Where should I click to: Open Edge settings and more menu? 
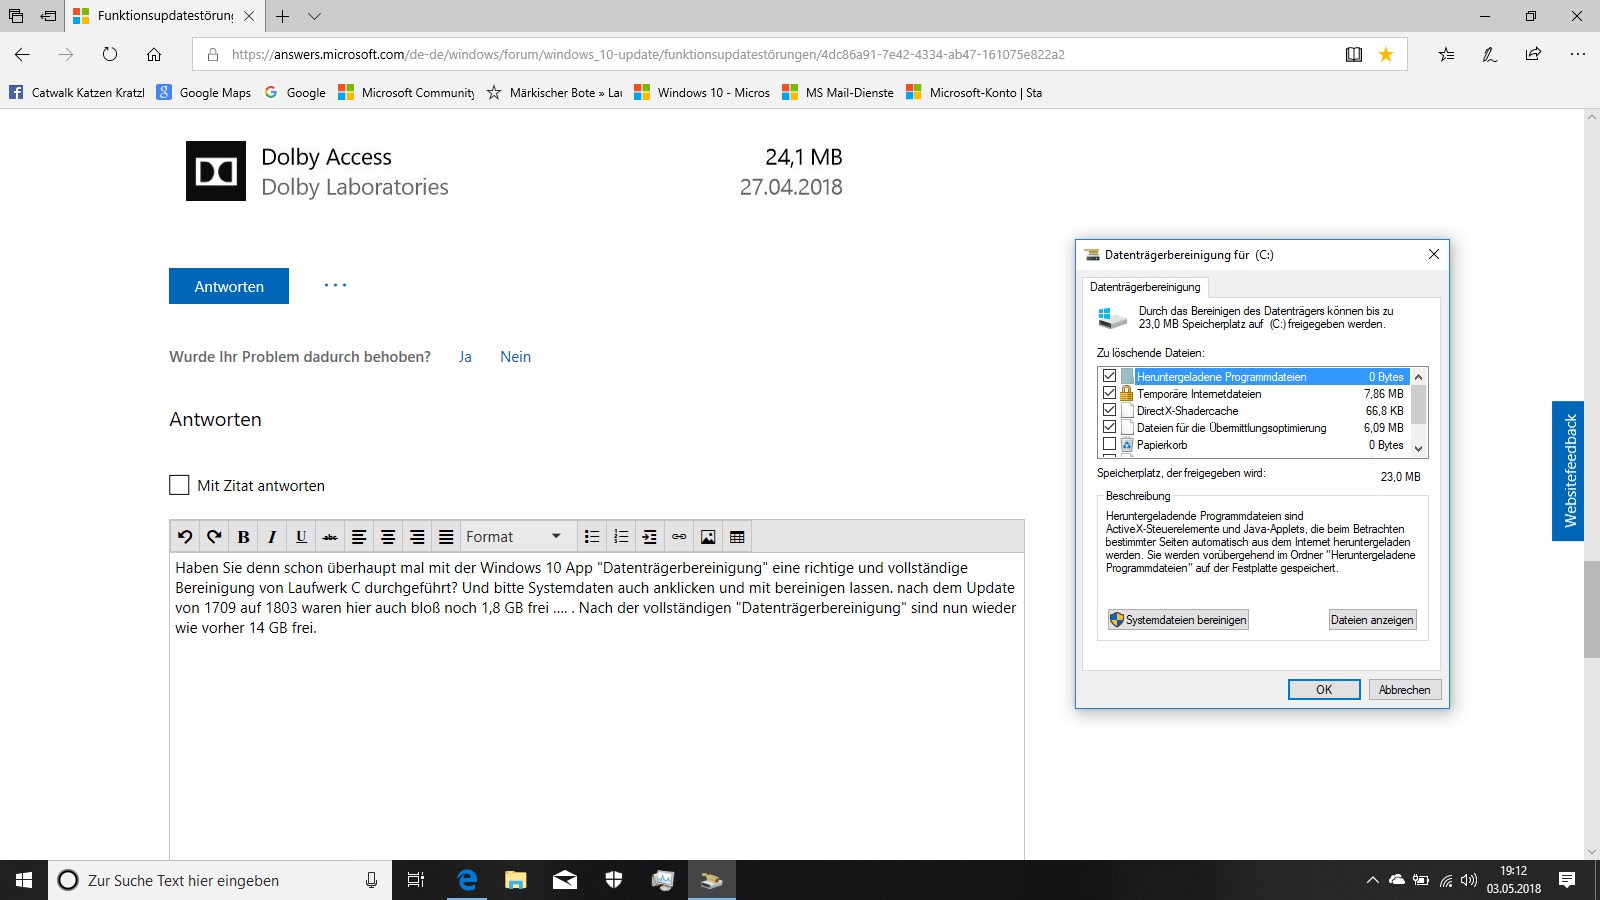coord(1578,55)
